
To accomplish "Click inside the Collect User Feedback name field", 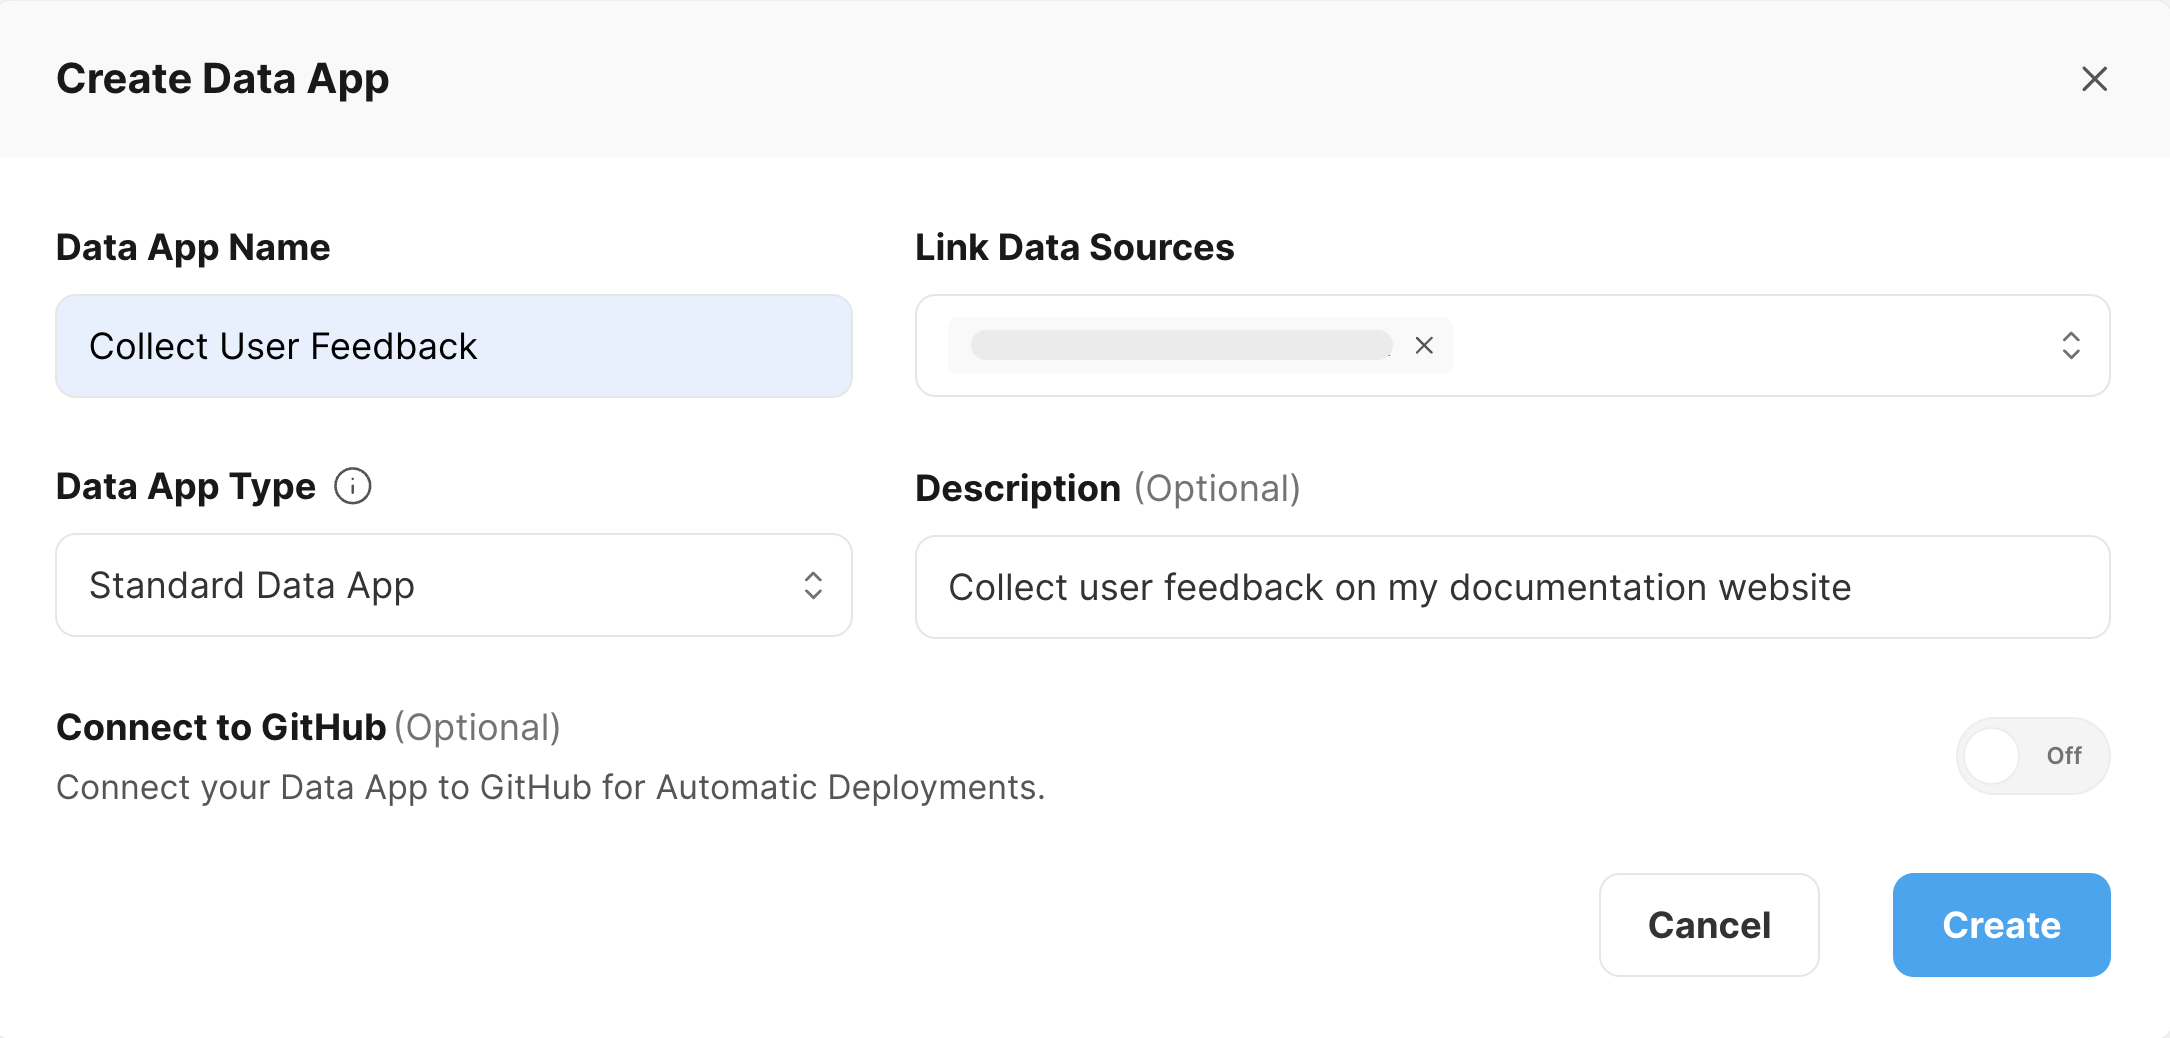I will tap(453, 345).
